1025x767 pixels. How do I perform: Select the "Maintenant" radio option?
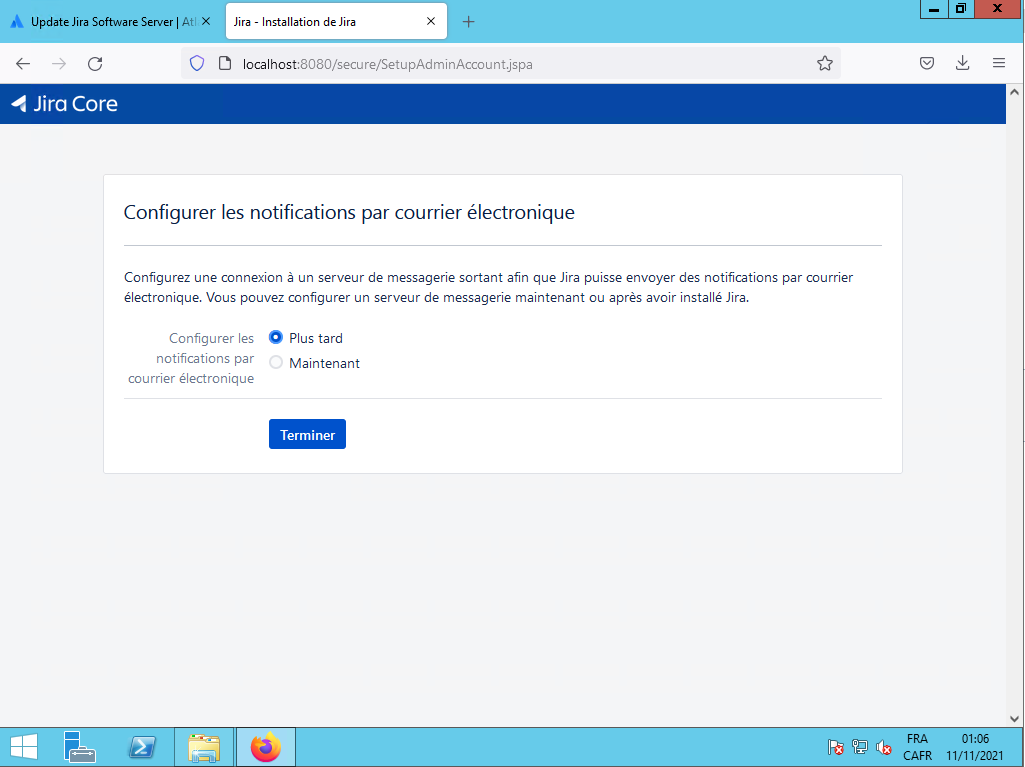click(276, 363)
